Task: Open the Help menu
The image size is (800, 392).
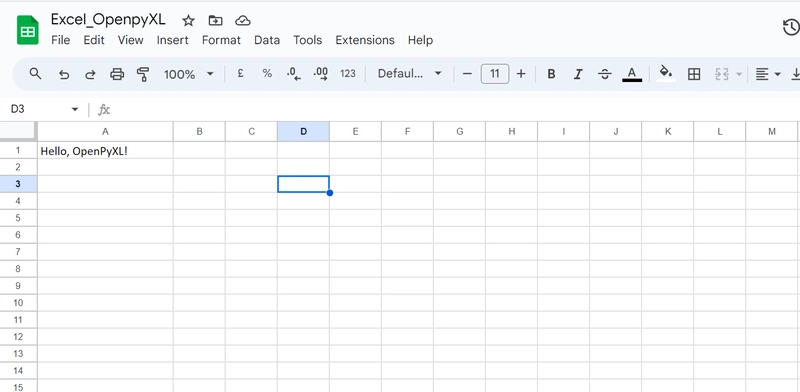Action: pyautogui.click(x=420, y=40)
